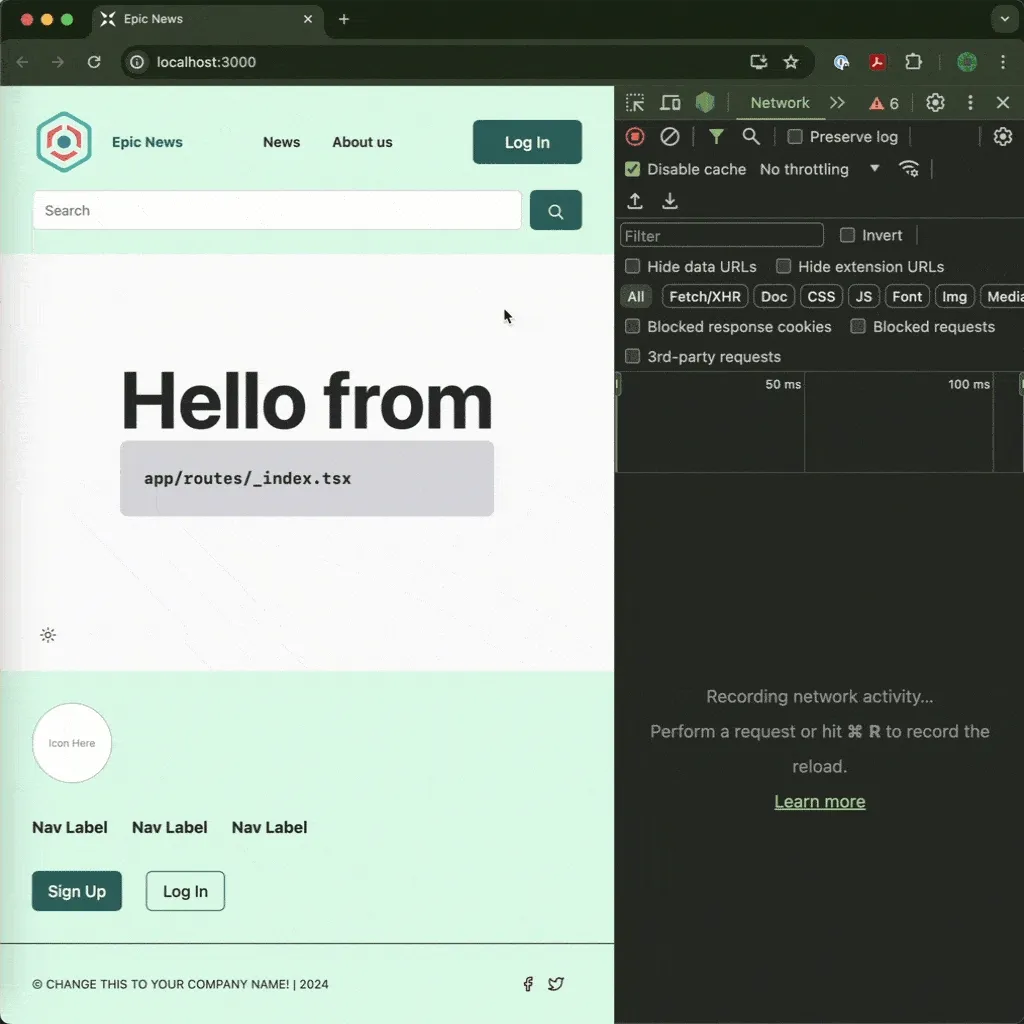Image resolution: width=1024 pixels, height=1024 pixels.
Task: Stop recording network log
Action: [635, 136]
